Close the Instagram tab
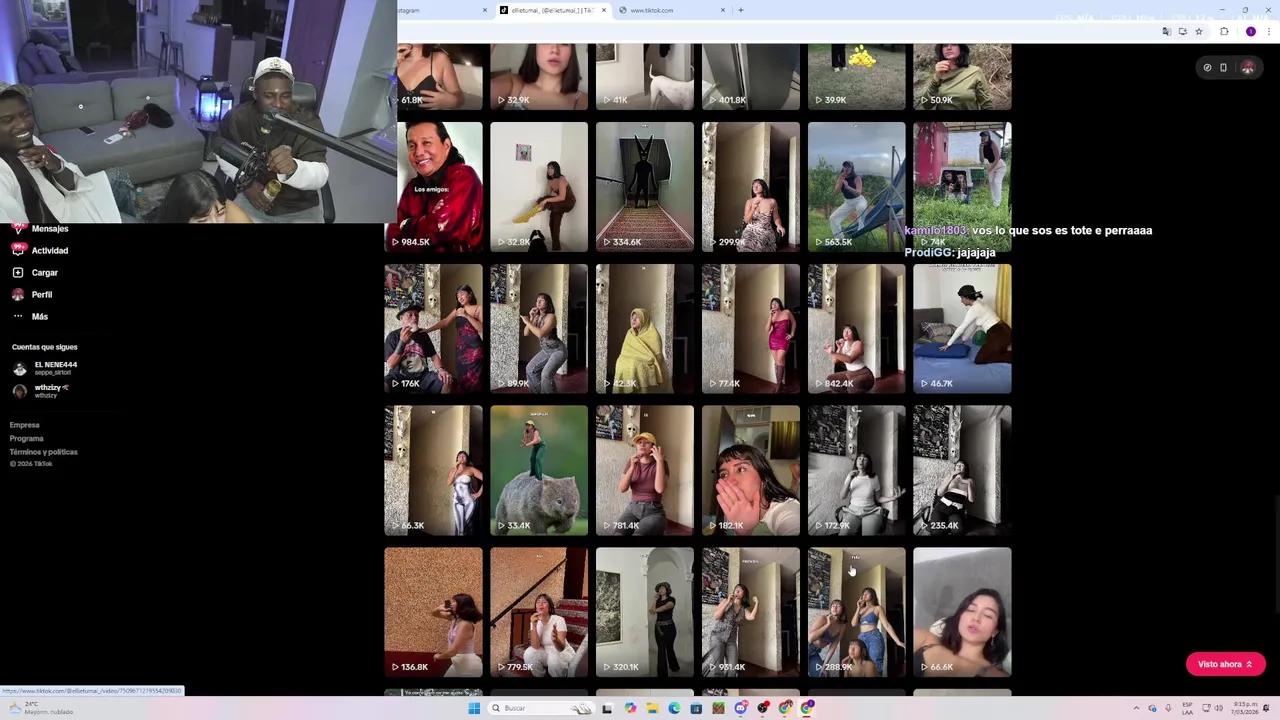The image size is (1280, 720). click(485, 10)
